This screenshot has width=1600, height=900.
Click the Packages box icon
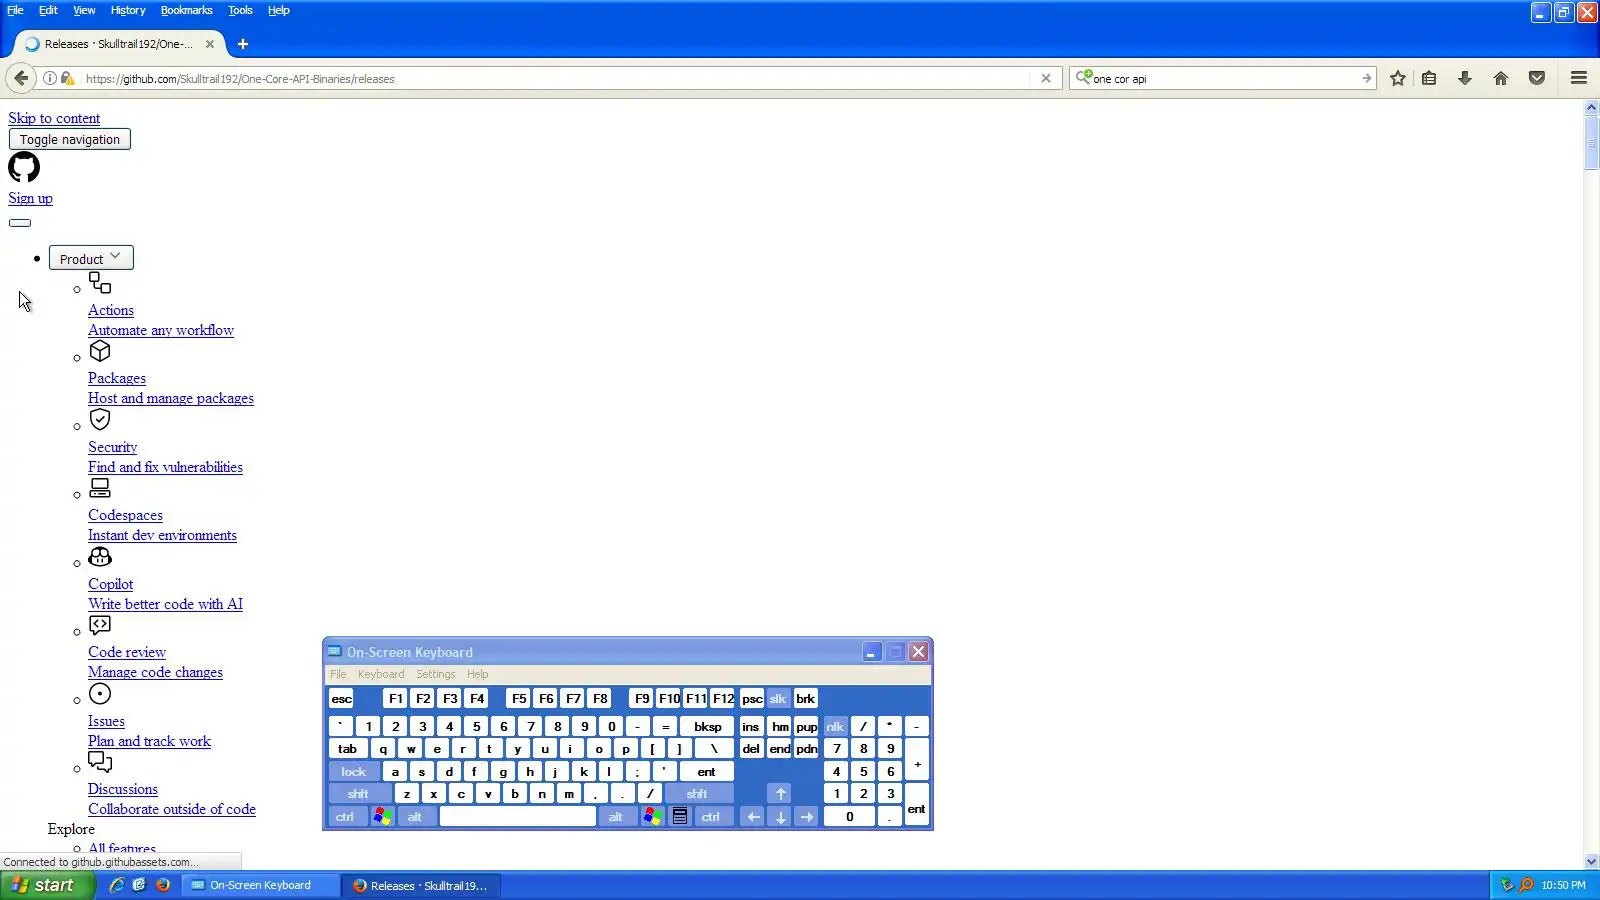(100, 351)
